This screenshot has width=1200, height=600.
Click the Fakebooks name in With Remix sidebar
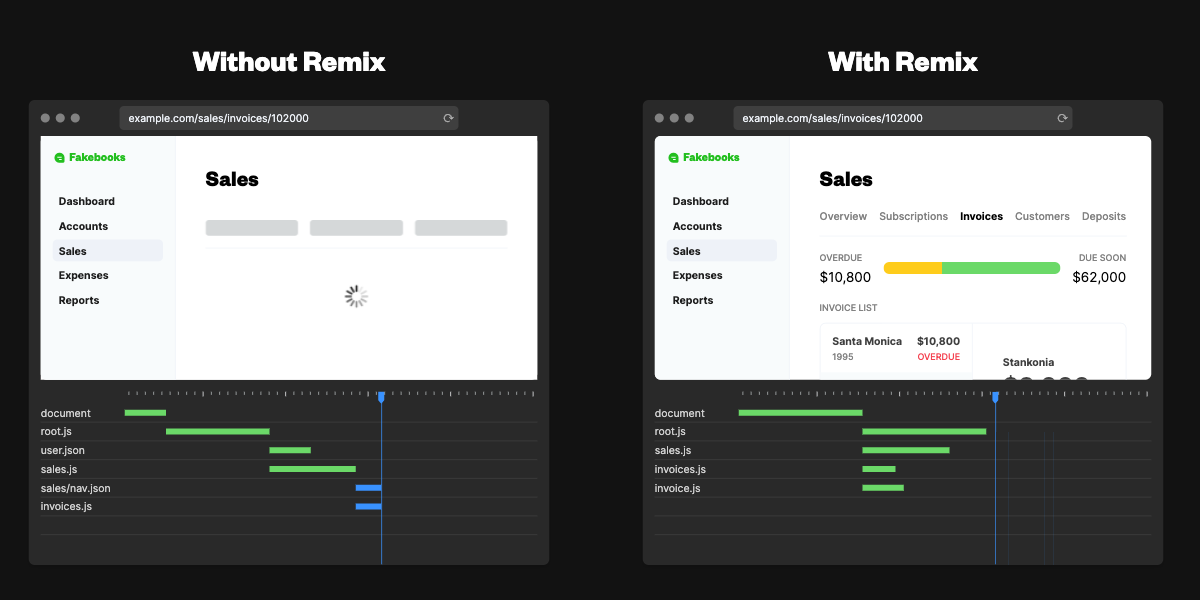711,158
